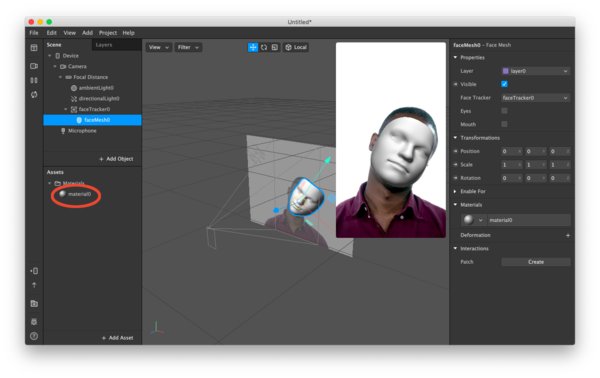Click the video camera icon in the left sidebar
The height and width of the screenshot is (378, 600).
pyautogui.click(x=34, y=66)
